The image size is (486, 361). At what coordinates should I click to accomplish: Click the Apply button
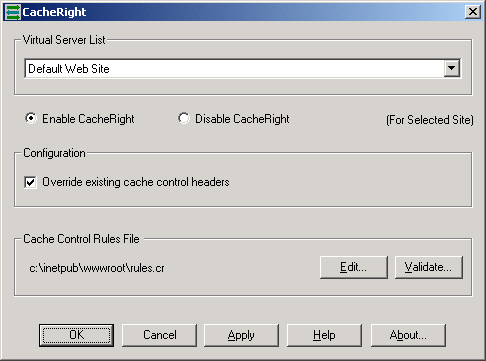click(x=241, y=335)
